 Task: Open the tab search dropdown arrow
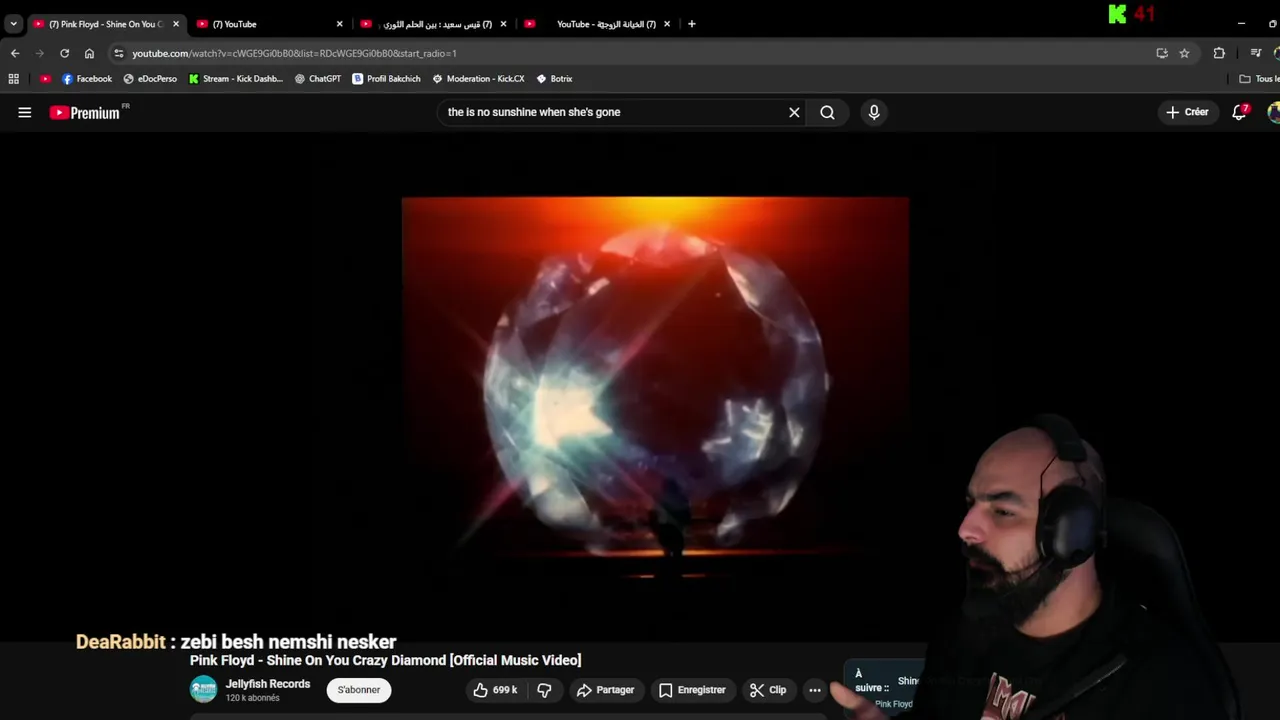click(x=13, y=24)
